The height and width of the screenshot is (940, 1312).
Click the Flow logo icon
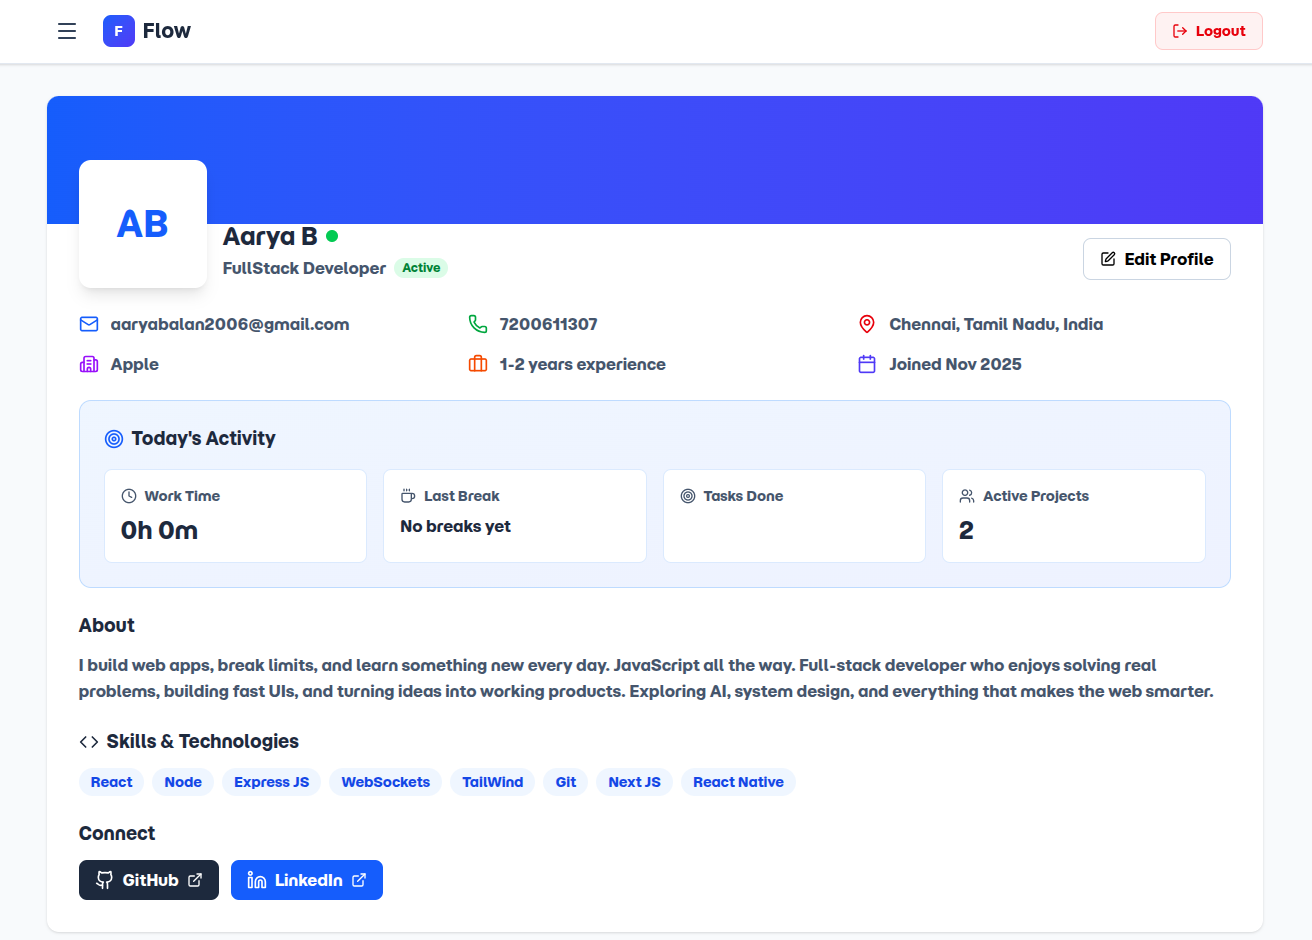pos(119,31)
